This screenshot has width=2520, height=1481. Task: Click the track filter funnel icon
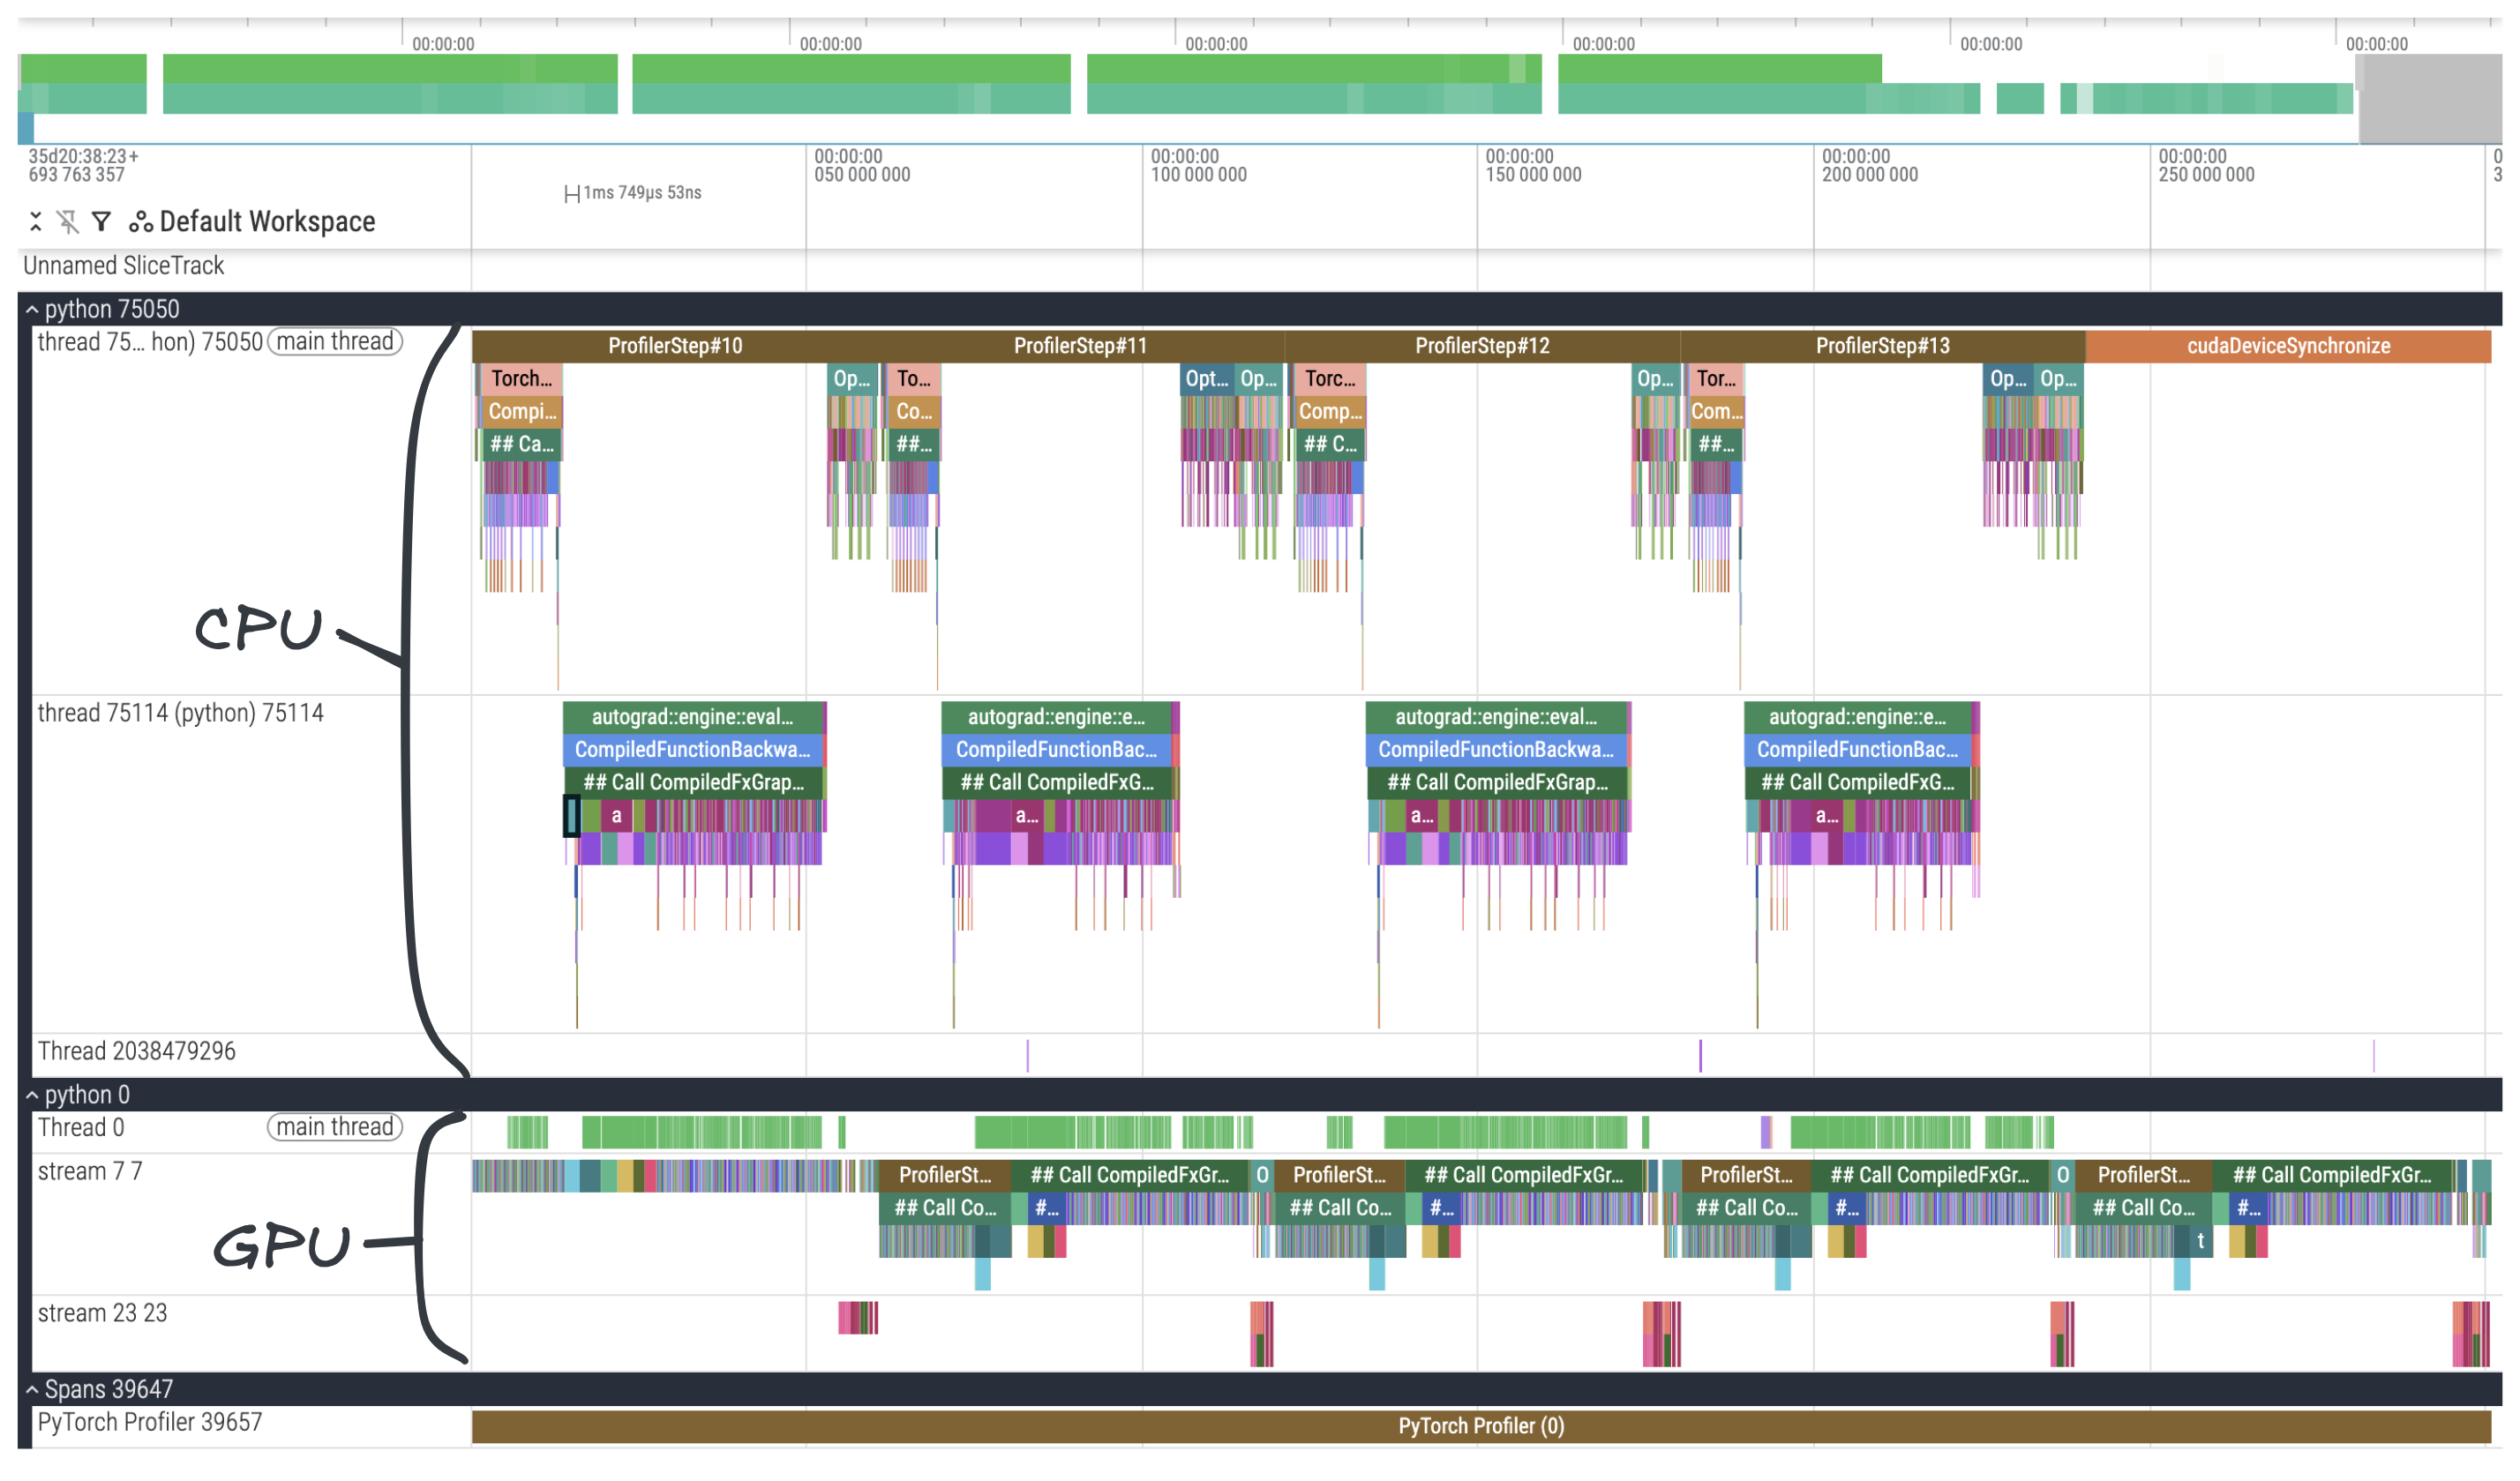101,221
